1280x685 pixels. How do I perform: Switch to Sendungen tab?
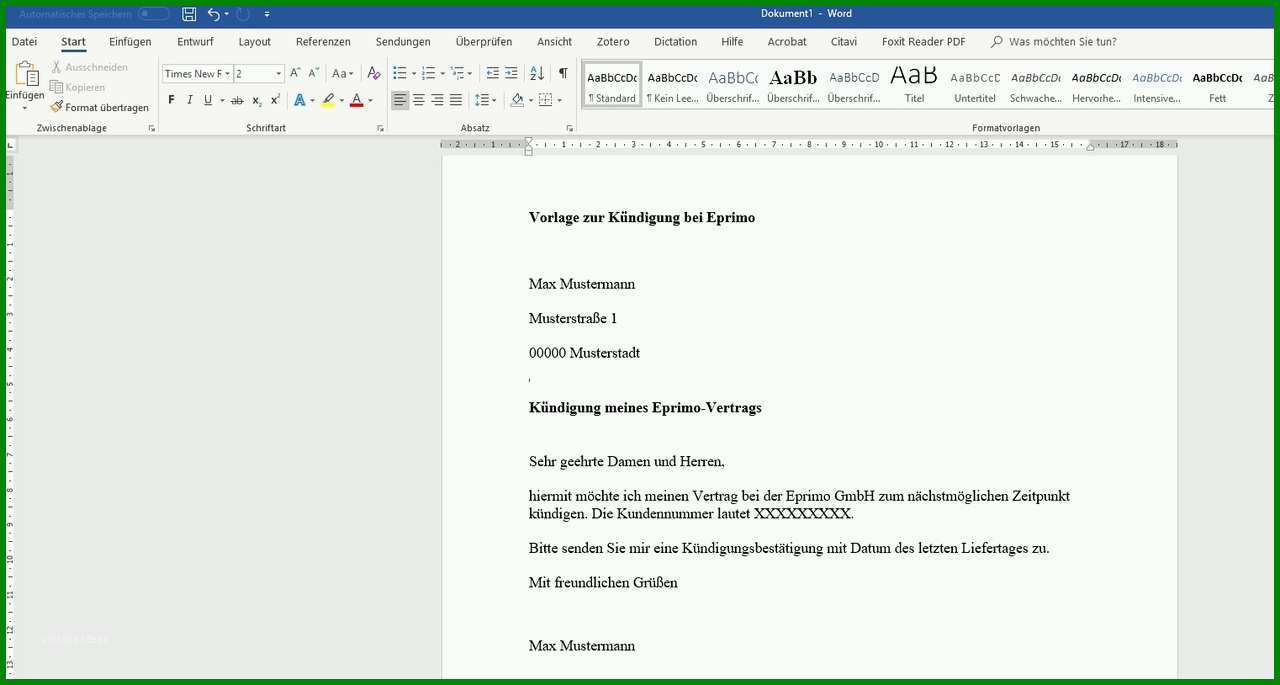click(403, 42)
